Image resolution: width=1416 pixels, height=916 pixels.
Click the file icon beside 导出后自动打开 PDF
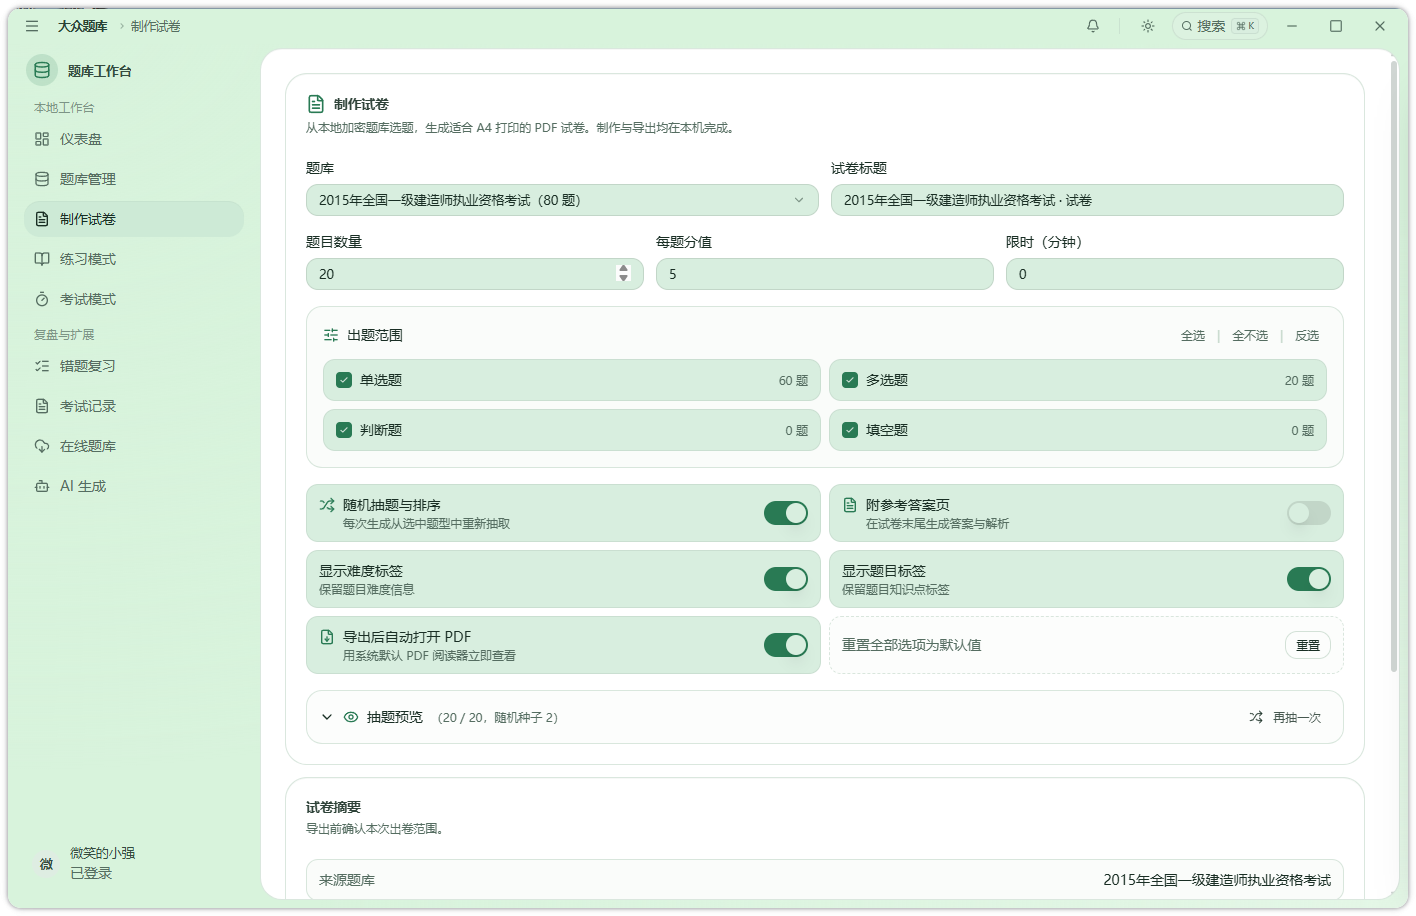pos(327,637)
